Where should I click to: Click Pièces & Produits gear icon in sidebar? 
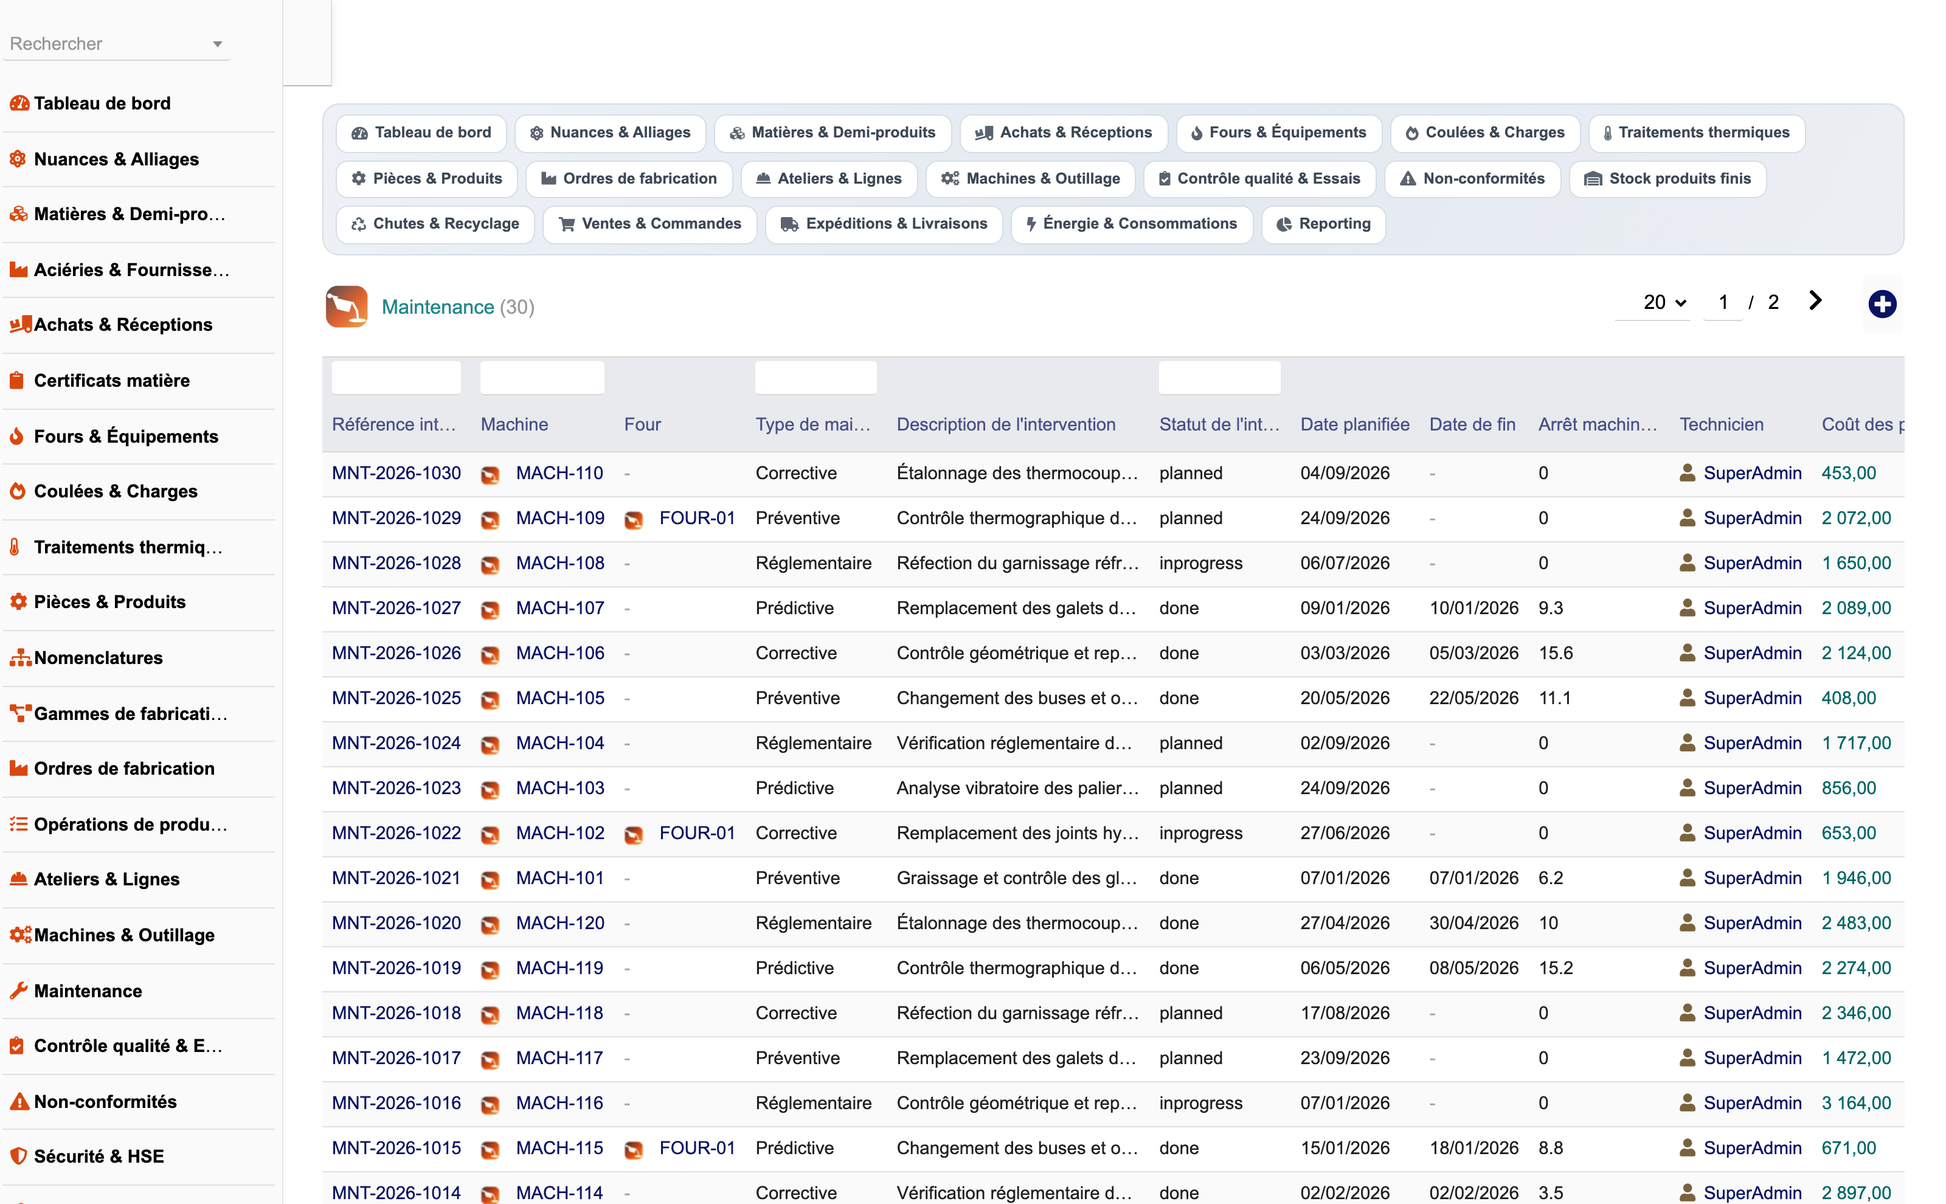(x=18, y=602)
